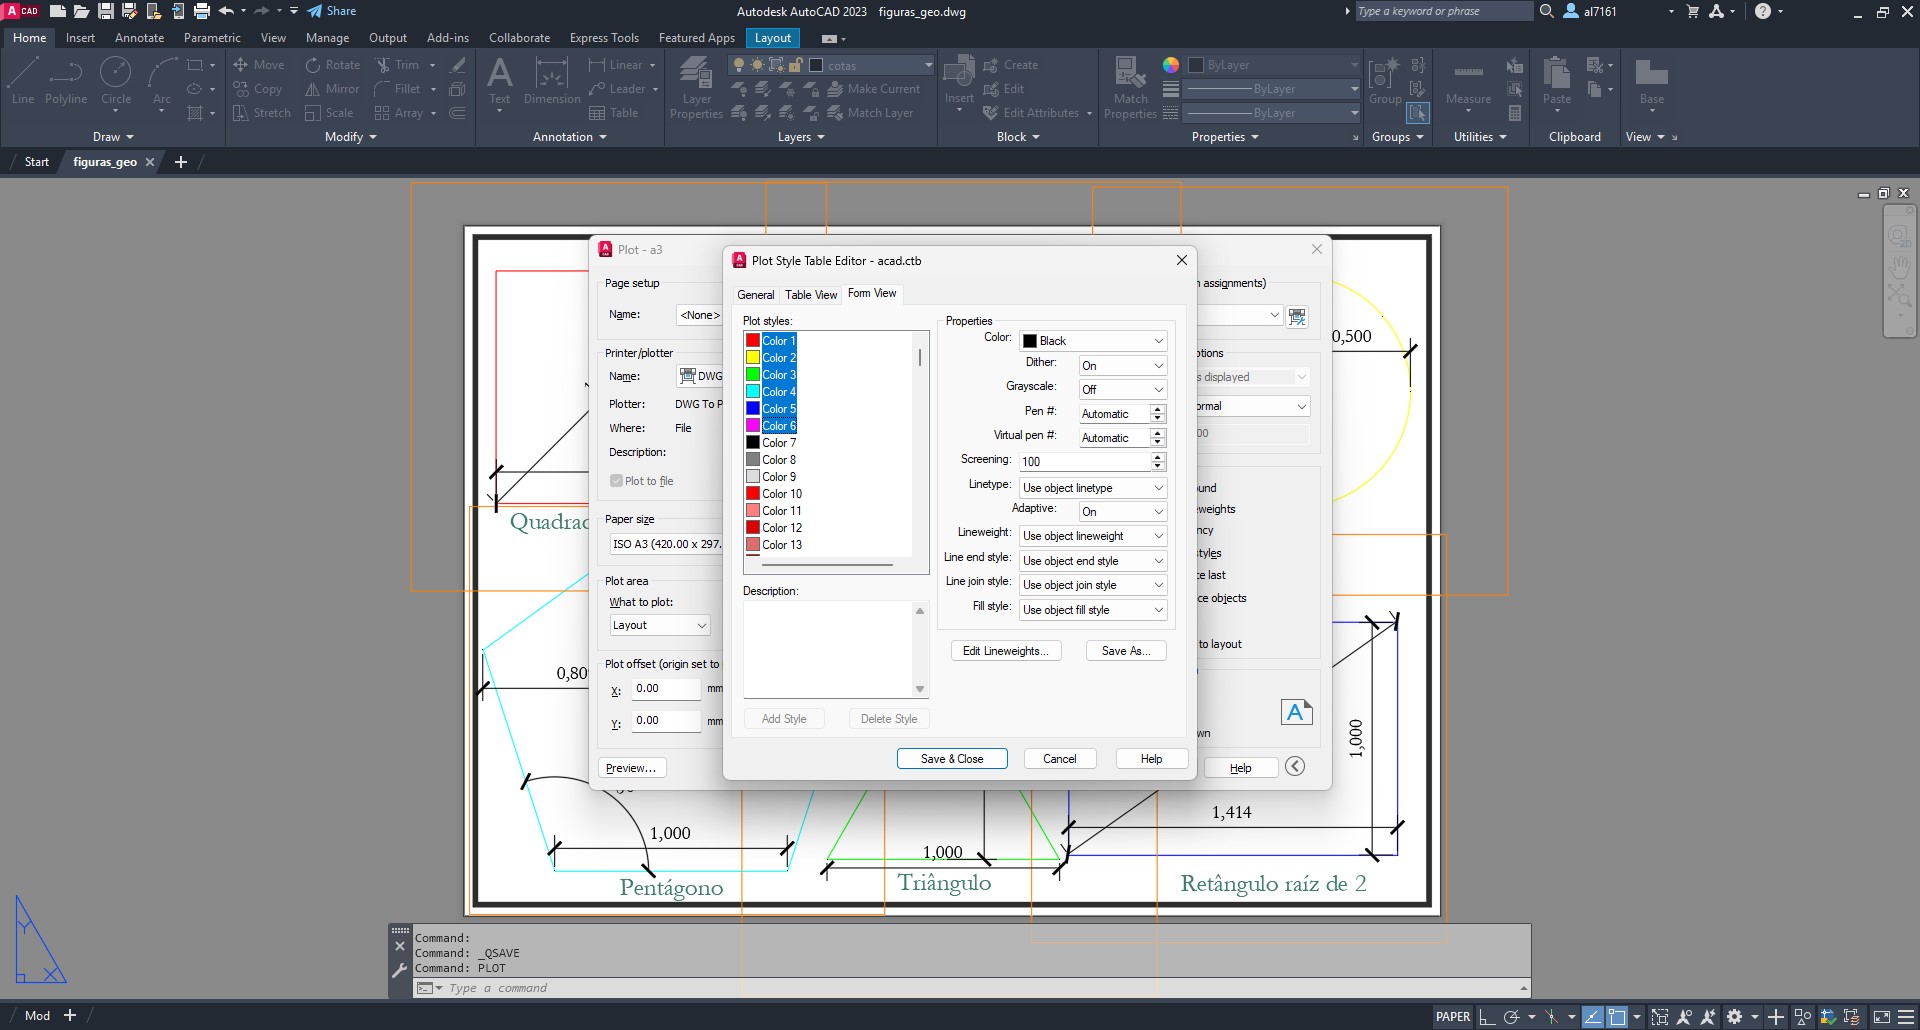Click the Save & Close button
Screen dimensions: 1920x1030
click(951, 759)
